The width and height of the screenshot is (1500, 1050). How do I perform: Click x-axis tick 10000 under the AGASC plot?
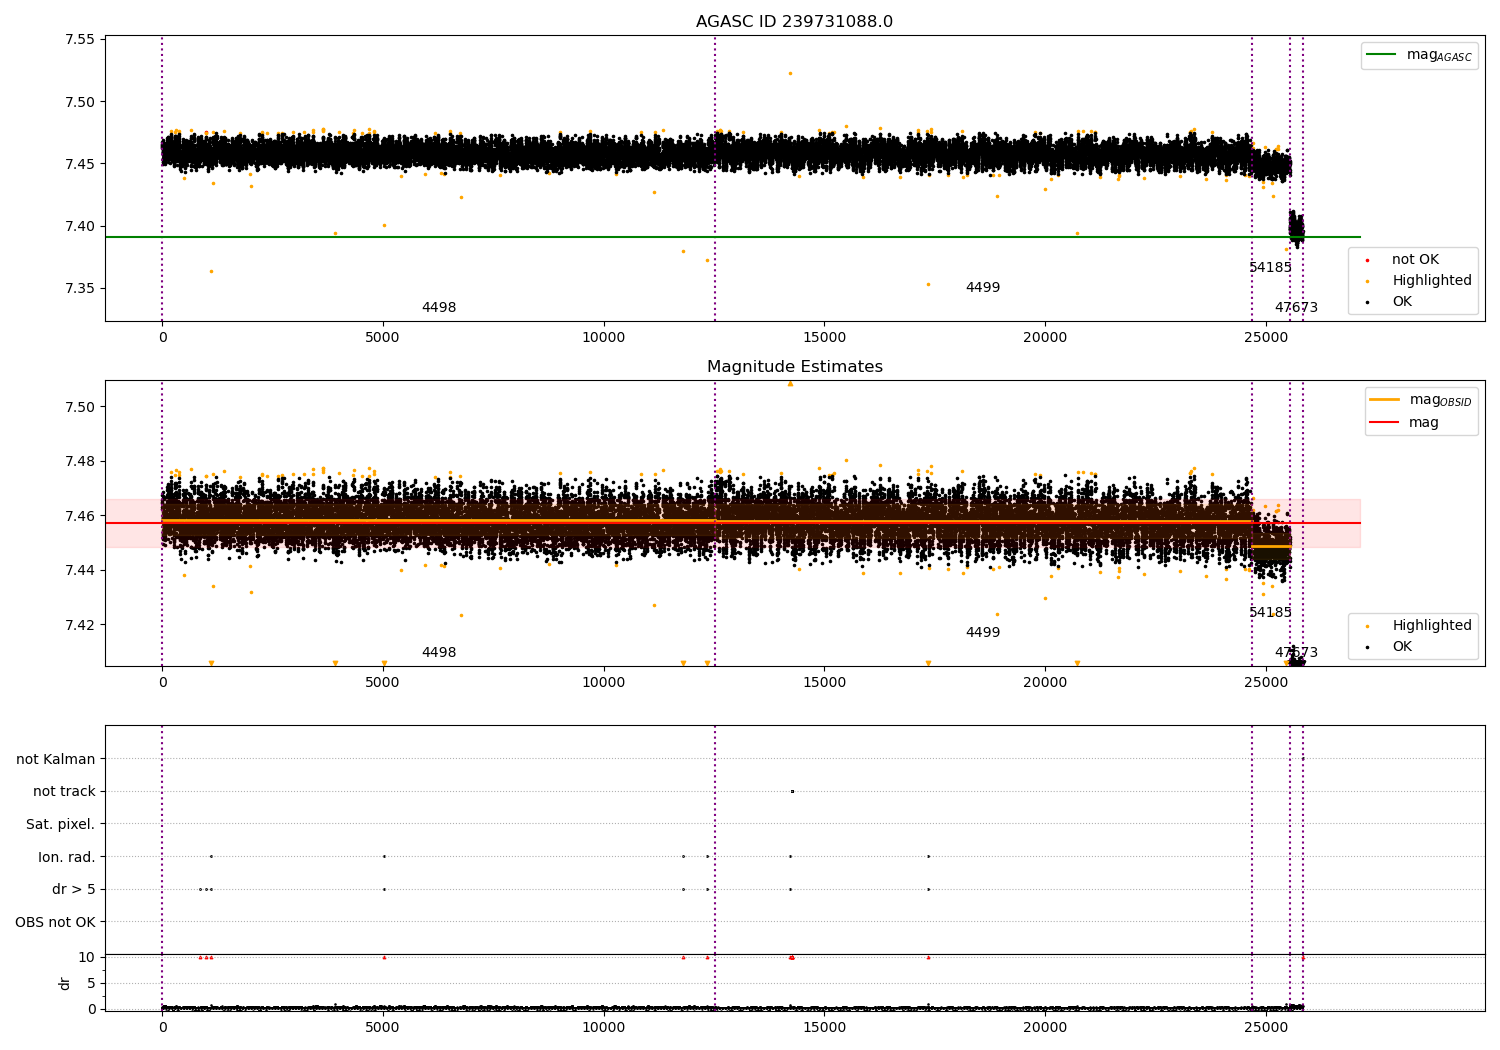603,337
